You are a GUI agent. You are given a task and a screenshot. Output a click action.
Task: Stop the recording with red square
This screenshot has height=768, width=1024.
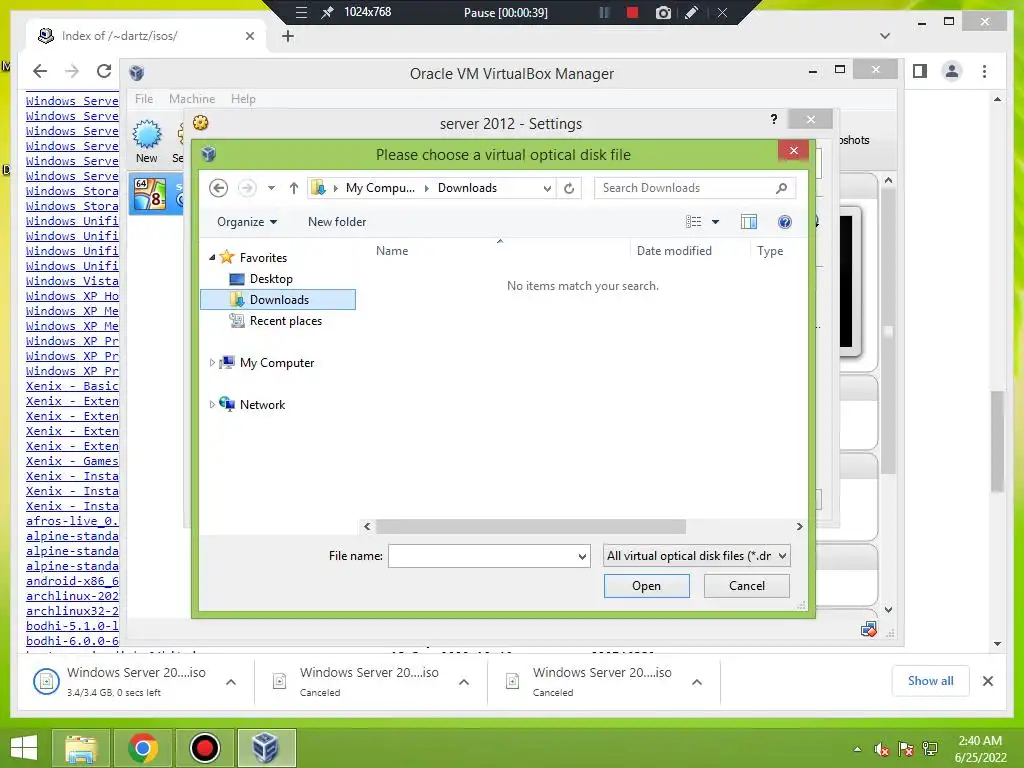[632, 12]
